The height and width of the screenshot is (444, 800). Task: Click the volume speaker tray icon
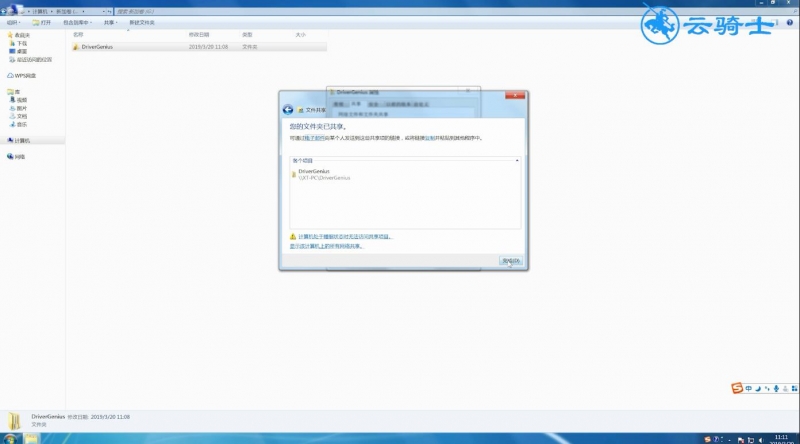pos(760,440)
